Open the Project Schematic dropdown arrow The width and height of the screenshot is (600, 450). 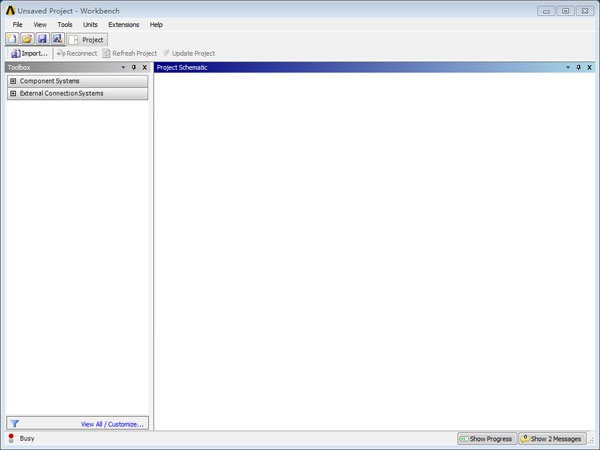click(x=568, y=67)
